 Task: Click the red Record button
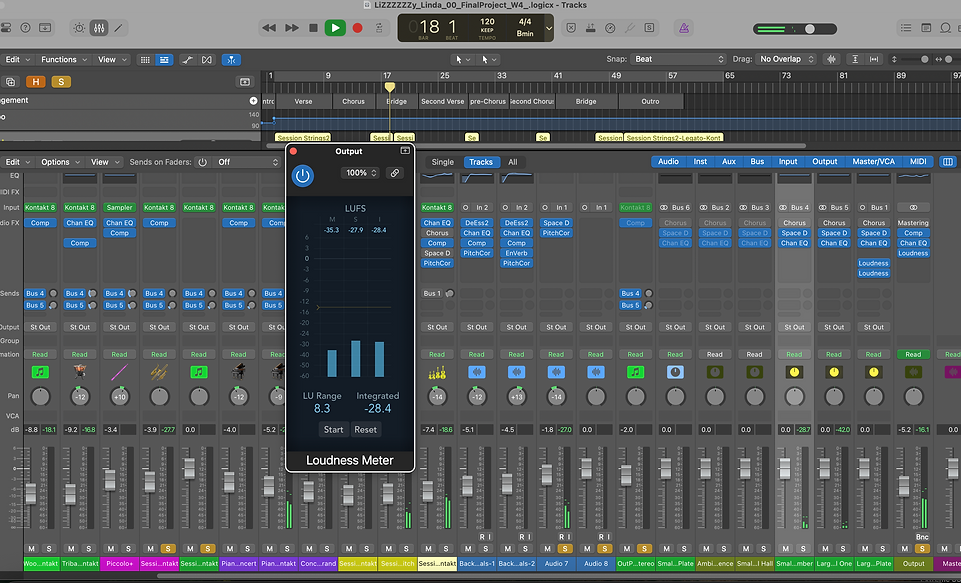pos(357,28)
